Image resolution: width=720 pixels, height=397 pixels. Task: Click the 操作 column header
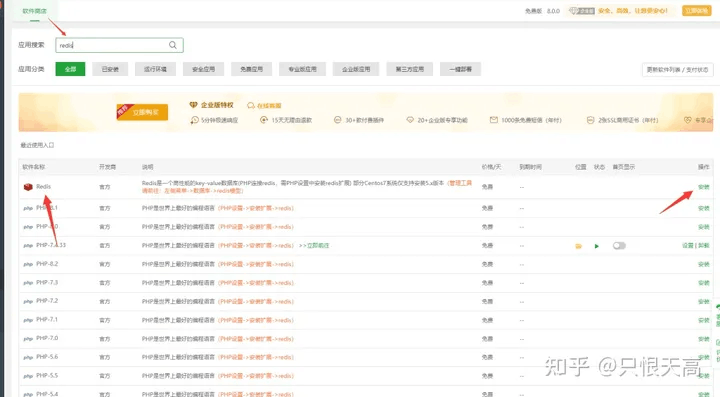click(703, 167)
